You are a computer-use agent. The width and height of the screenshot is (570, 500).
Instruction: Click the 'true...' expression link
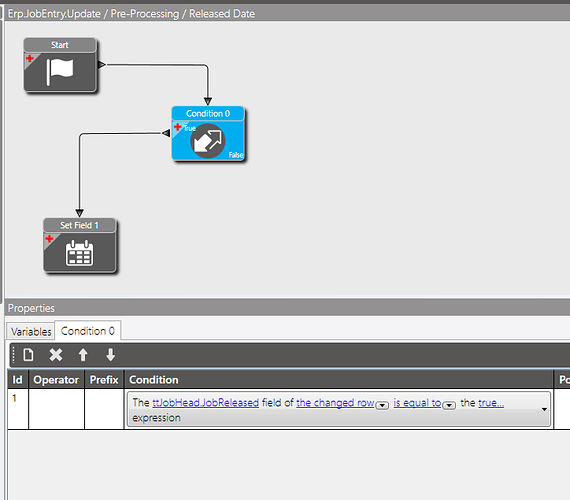pyautogui.click(x=491, y=403)
